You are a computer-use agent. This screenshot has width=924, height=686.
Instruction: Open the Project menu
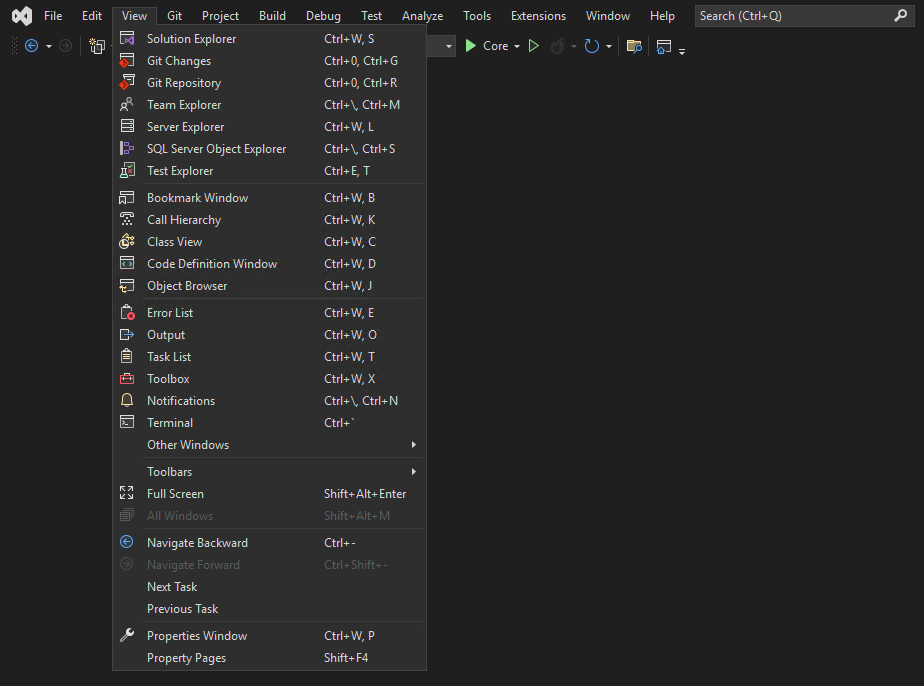coord(220,15)
